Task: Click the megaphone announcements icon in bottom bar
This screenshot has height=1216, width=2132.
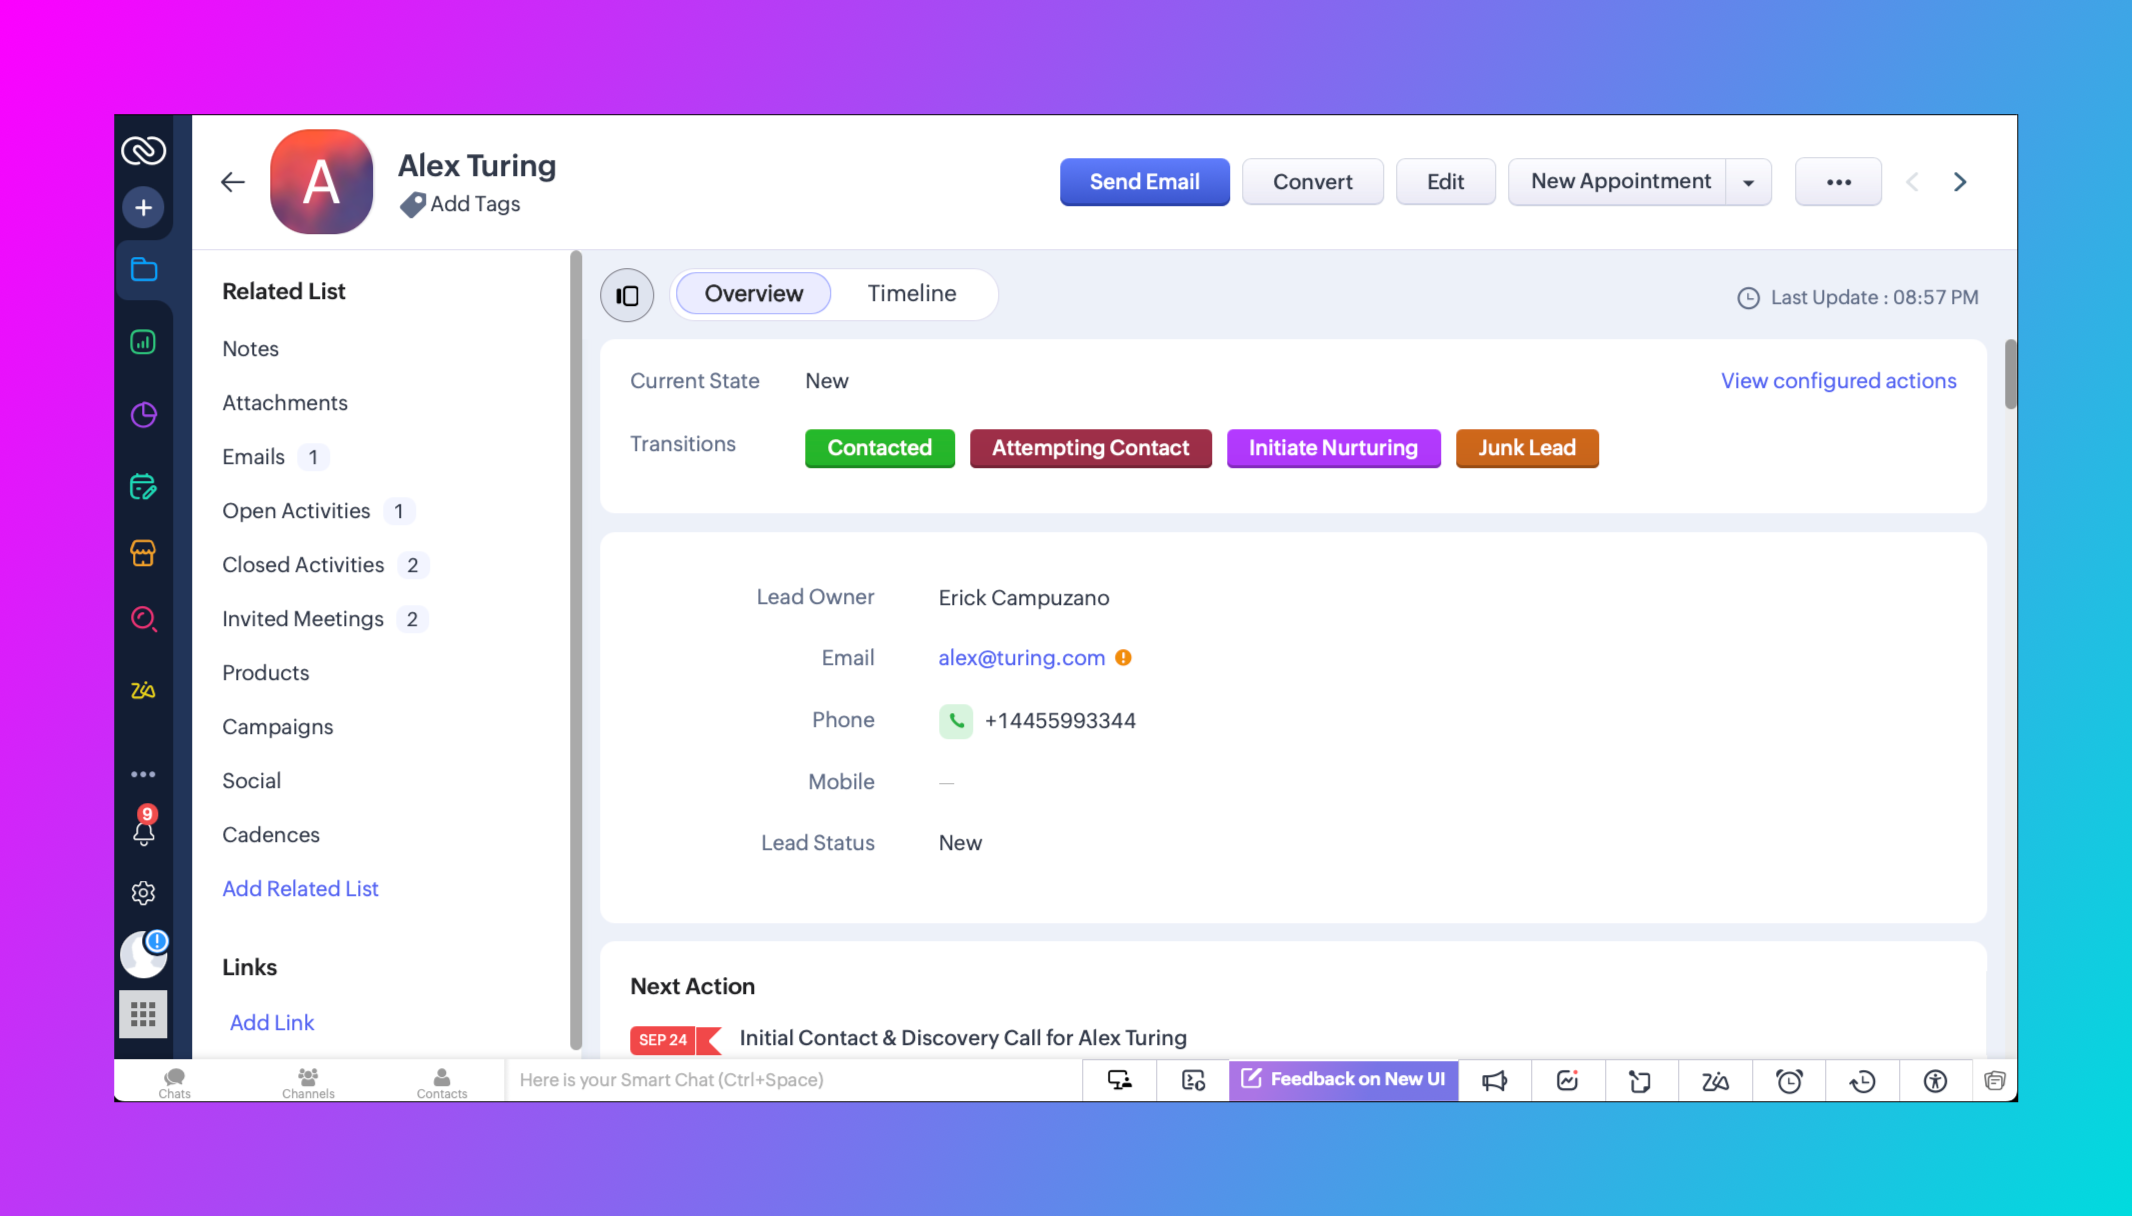Action: point(1494,1080)
